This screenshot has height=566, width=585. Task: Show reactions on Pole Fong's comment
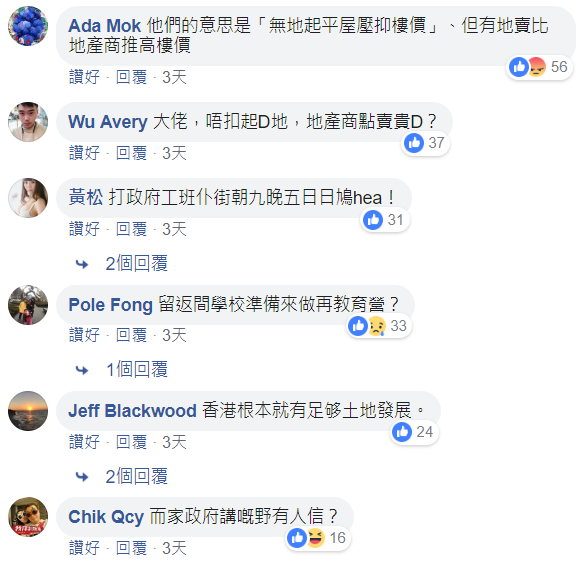[379, 326]
